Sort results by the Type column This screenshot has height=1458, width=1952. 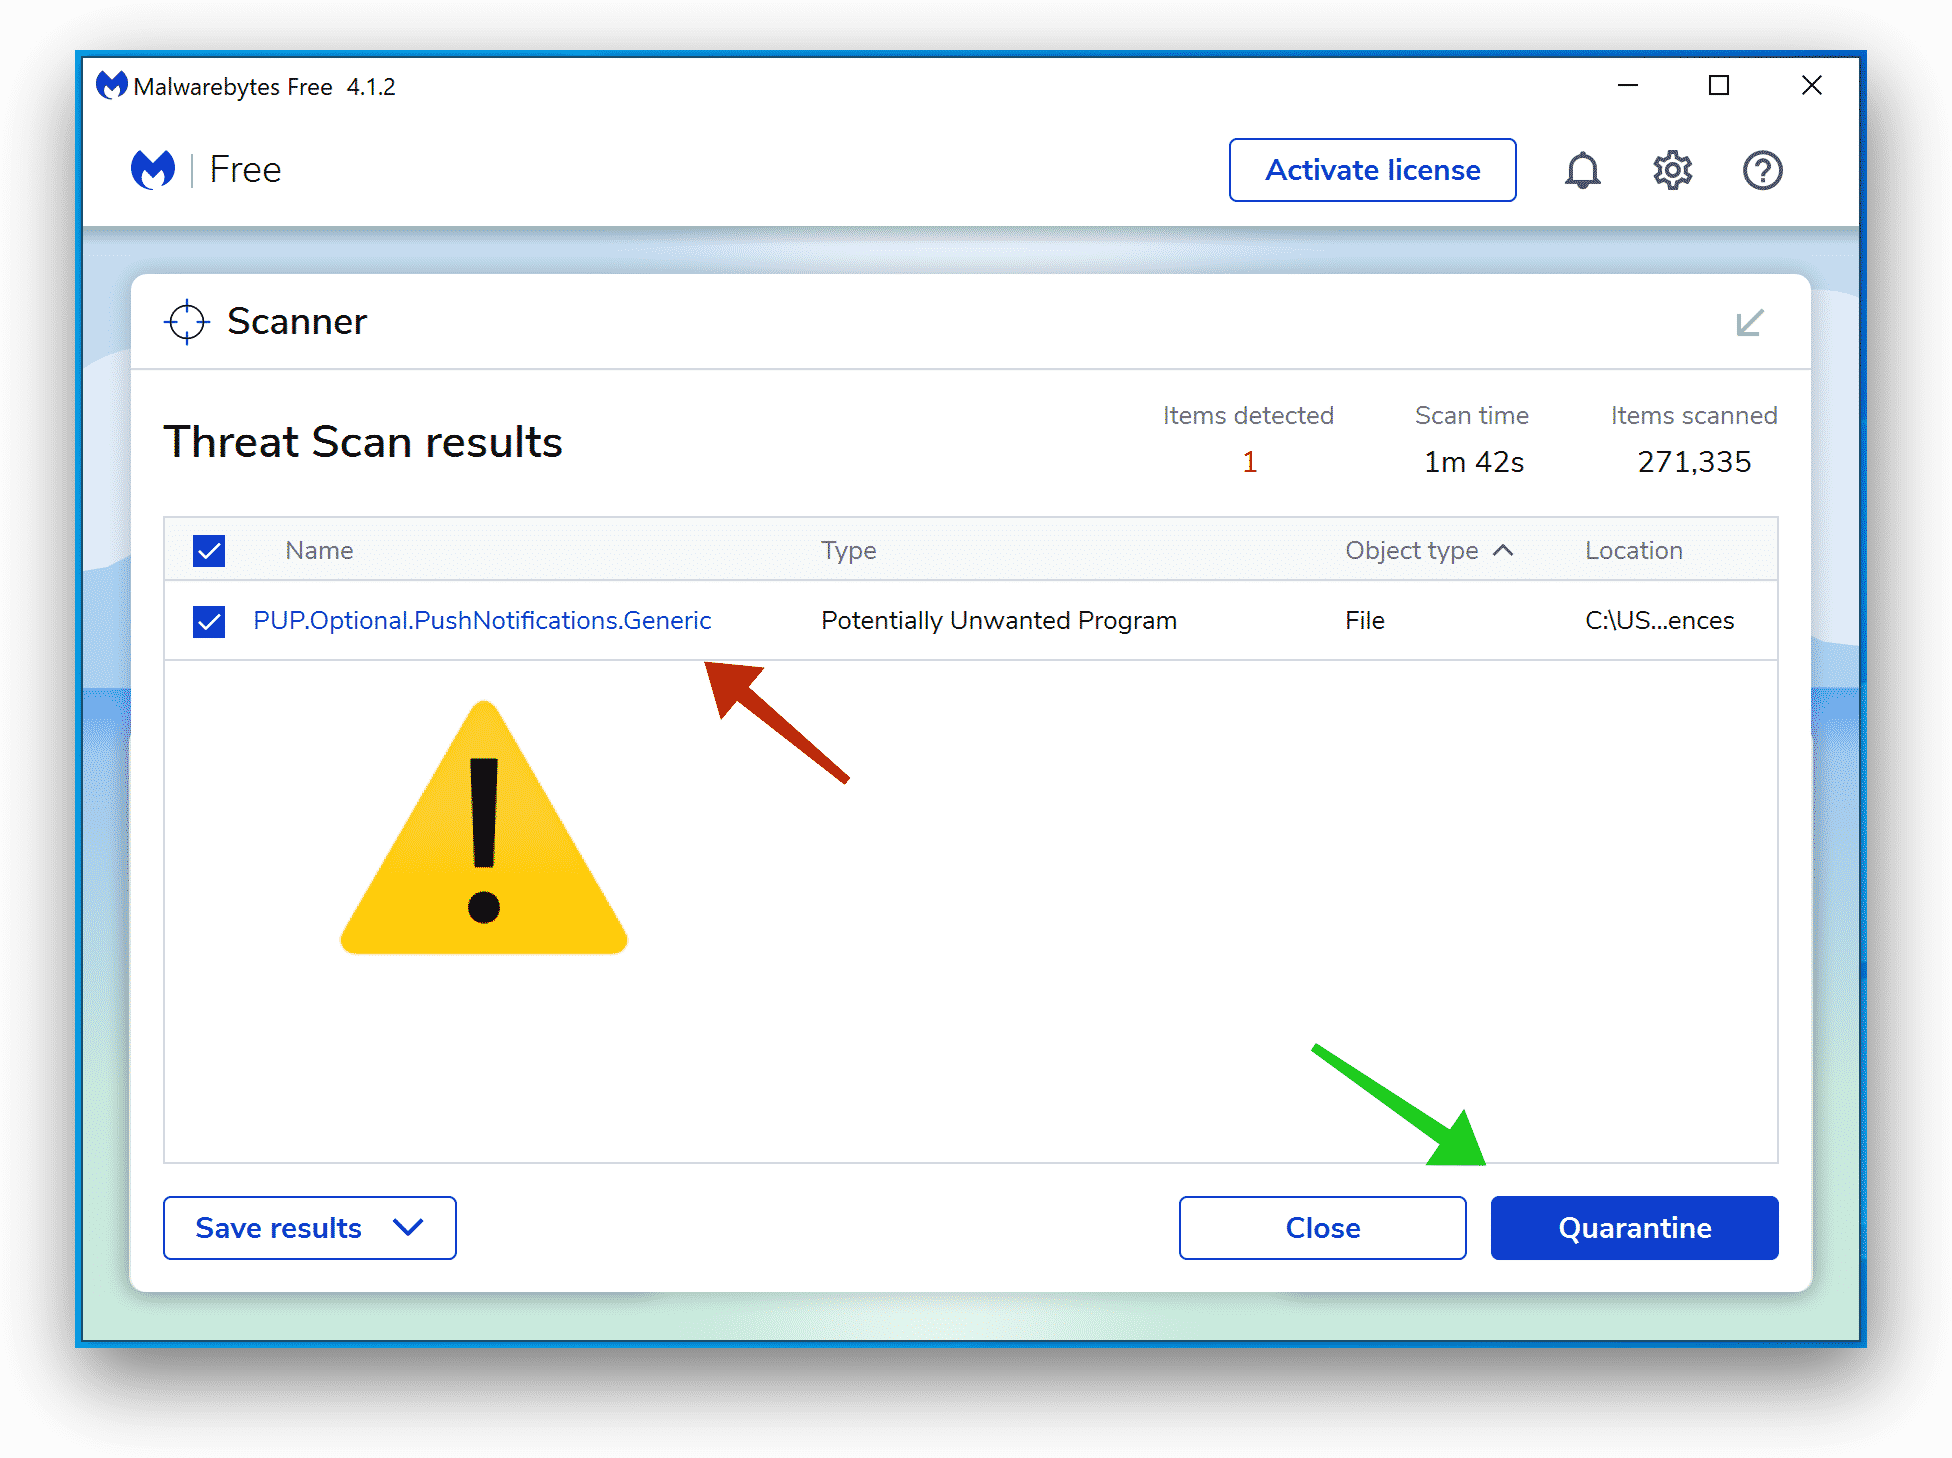click(x=848, y=551)
